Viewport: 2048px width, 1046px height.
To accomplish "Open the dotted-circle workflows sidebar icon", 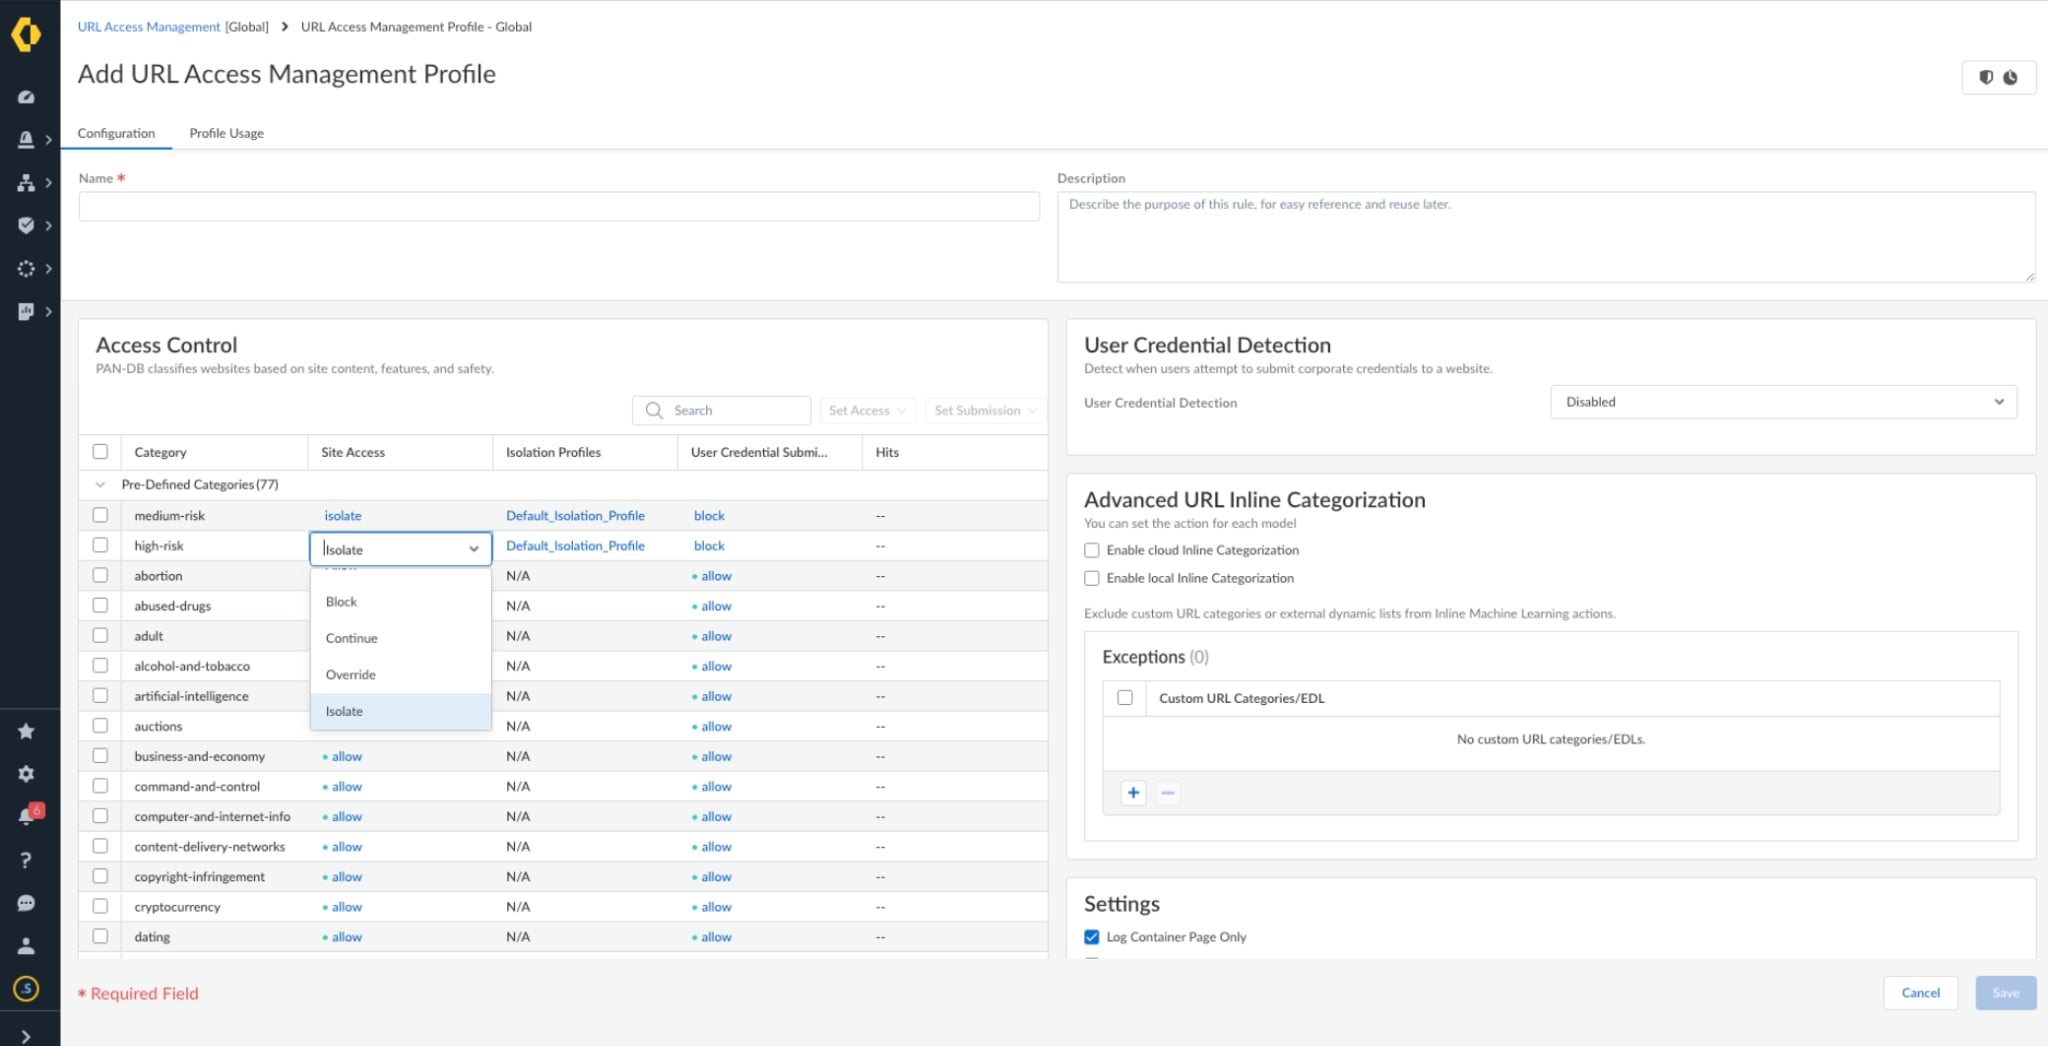I will tap(26, 269).
